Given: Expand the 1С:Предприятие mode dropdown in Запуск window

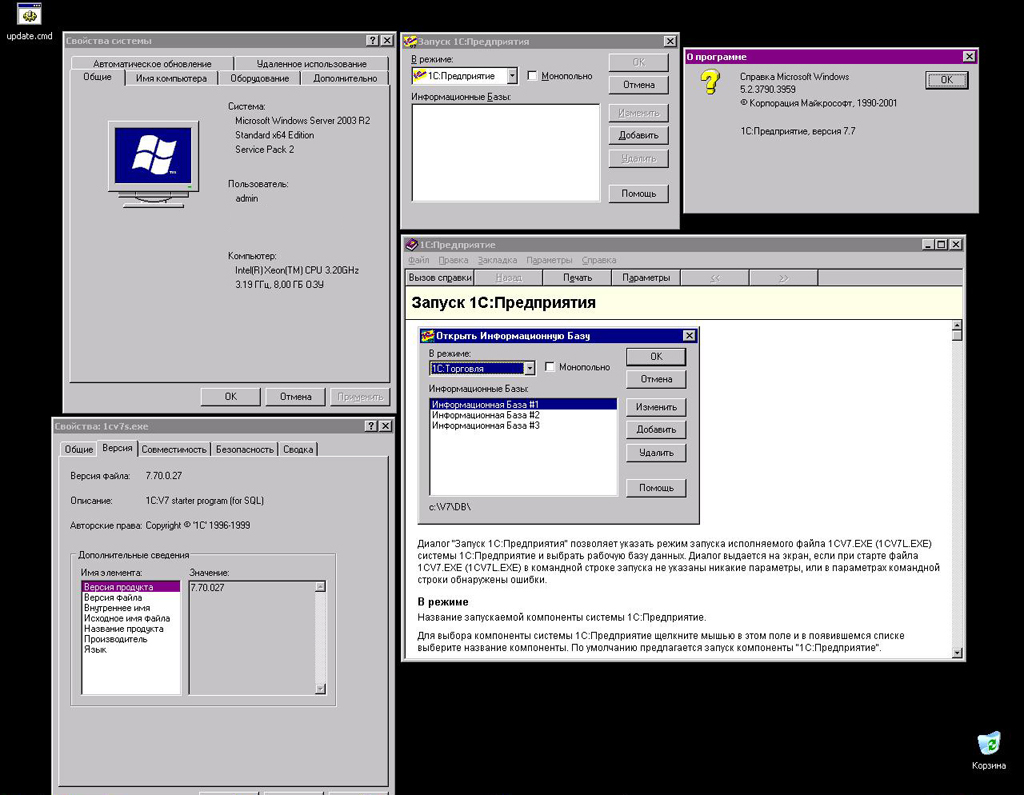Looking at the screenshot, I should click(x=512, y=76).
